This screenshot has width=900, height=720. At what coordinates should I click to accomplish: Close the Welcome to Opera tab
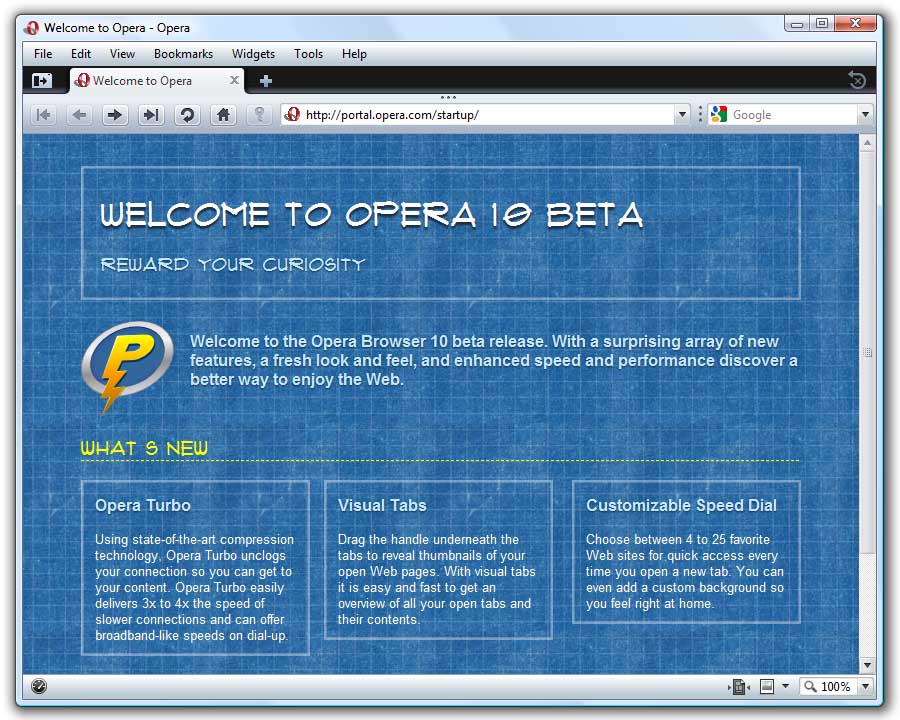click(x=234, y=80)
